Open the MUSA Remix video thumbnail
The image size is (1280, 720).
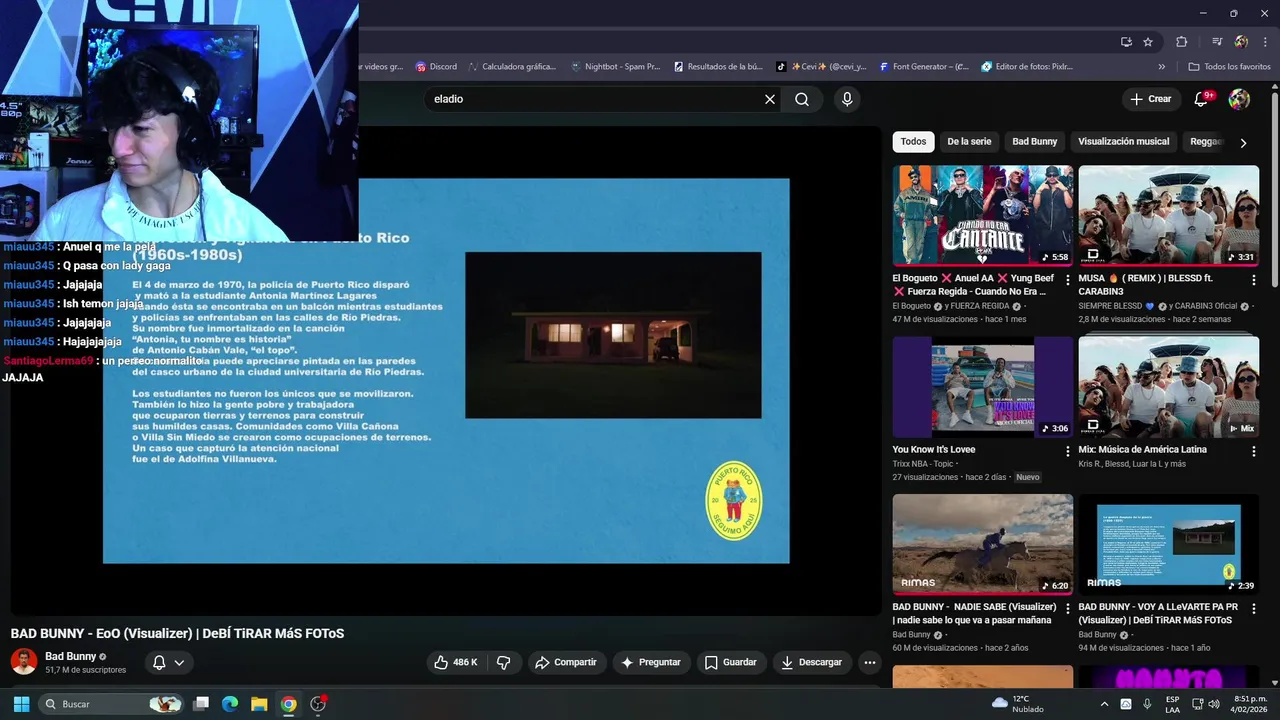pos(1168,215)
